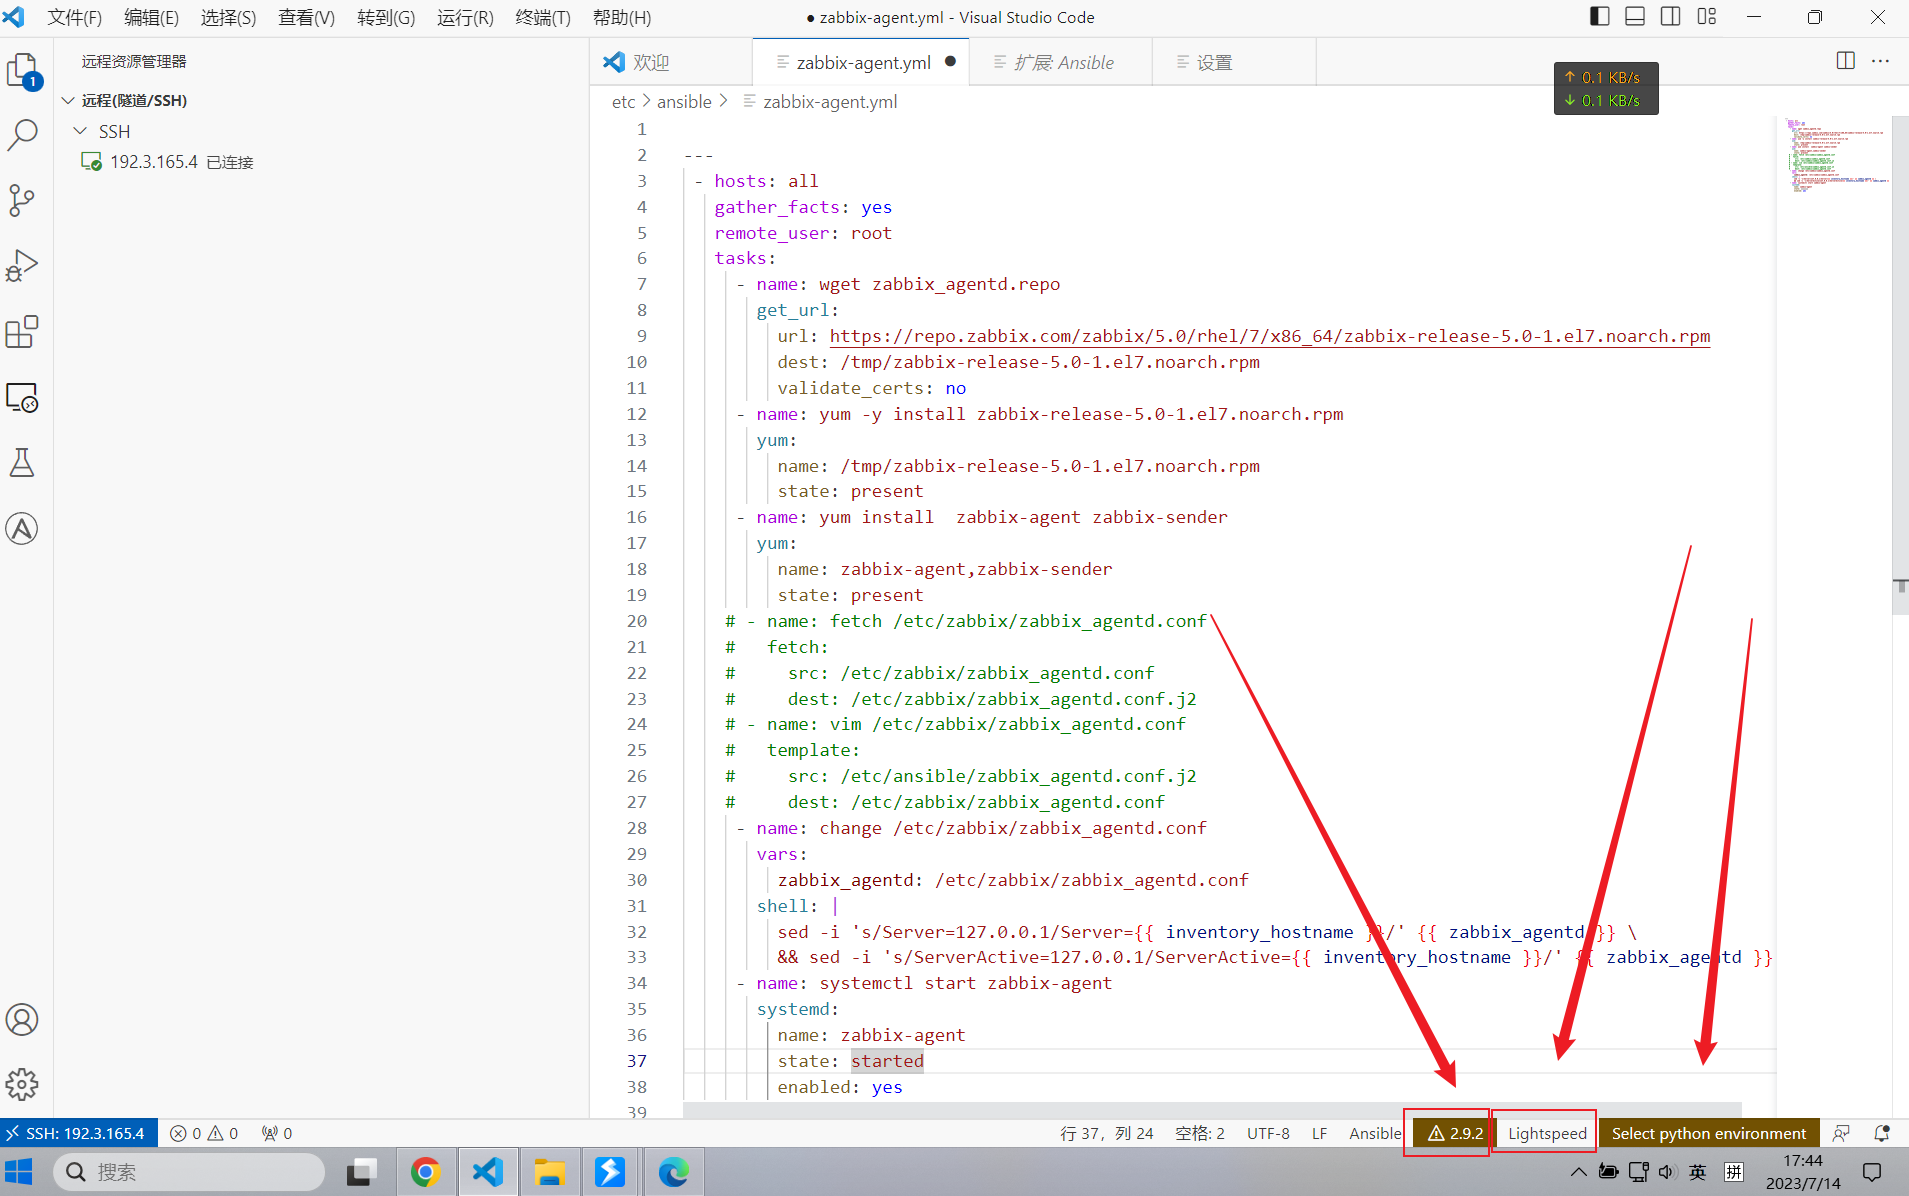
Task: Click the feedback icon in status bar
Action: click(x=1841, y=1133)
